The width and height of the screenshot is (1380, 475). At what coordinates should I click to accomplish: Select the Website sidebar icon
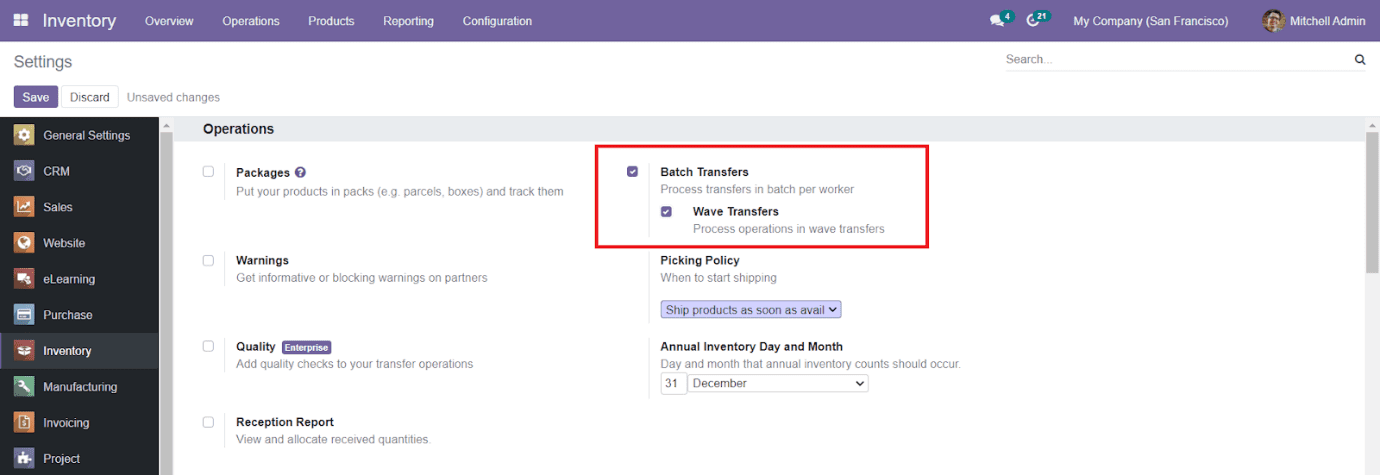[x=24, y=243]
